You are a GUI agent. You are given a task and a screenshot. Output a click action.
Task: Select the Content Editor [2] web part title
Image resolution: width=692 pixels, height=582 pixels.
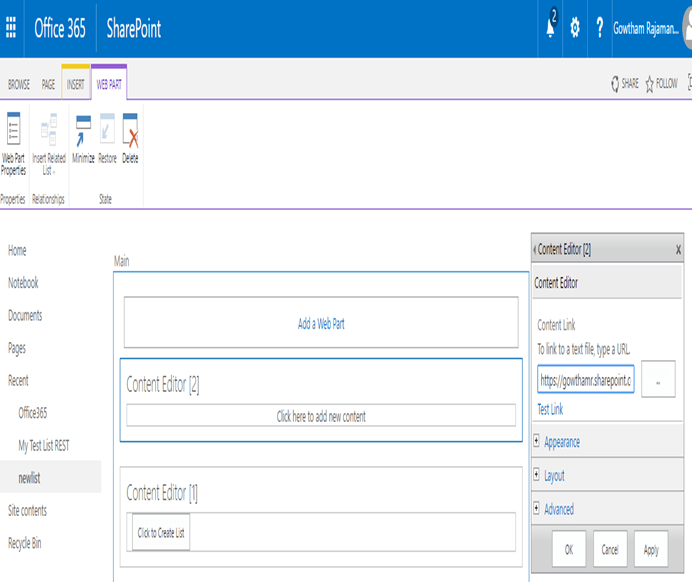163,384
